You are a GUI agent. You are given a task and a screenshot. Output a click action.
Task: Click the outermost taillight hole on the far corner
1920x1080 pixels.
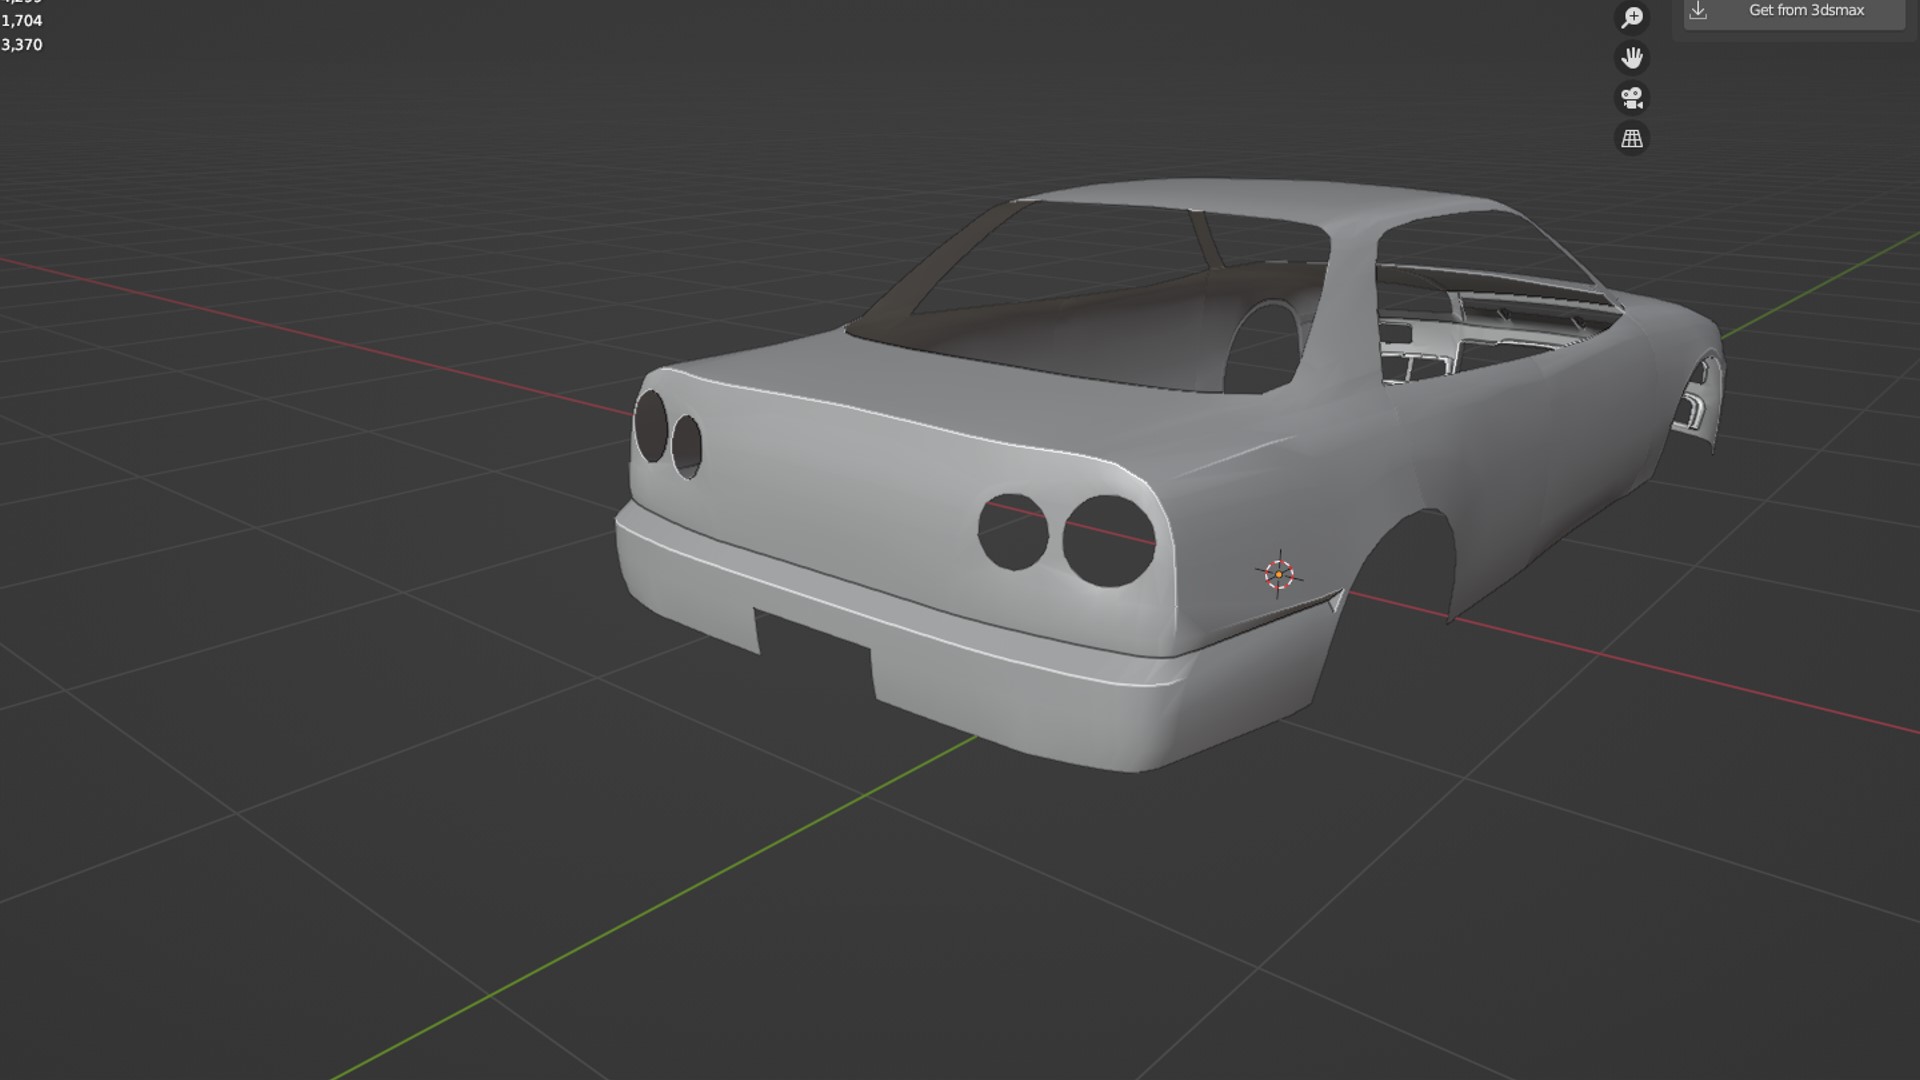point(650,426)
